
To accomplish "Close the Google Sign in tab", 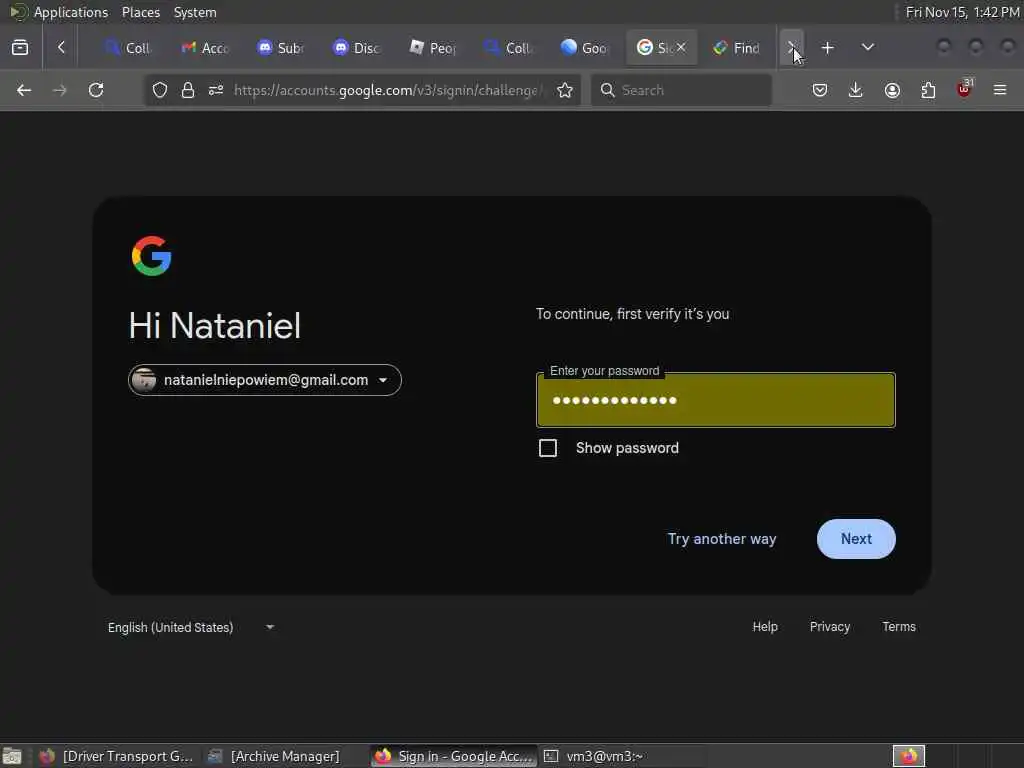I will pos(681,47).
